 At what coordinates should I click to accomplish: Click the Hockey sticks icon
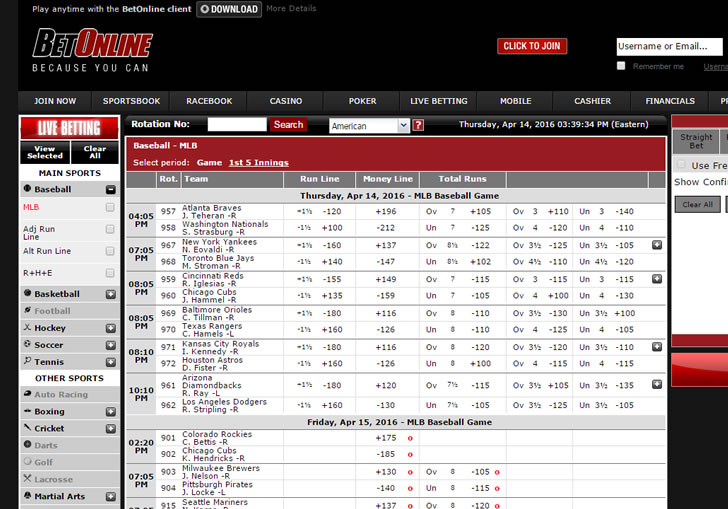pyautogui.click(x=27, y=327)
